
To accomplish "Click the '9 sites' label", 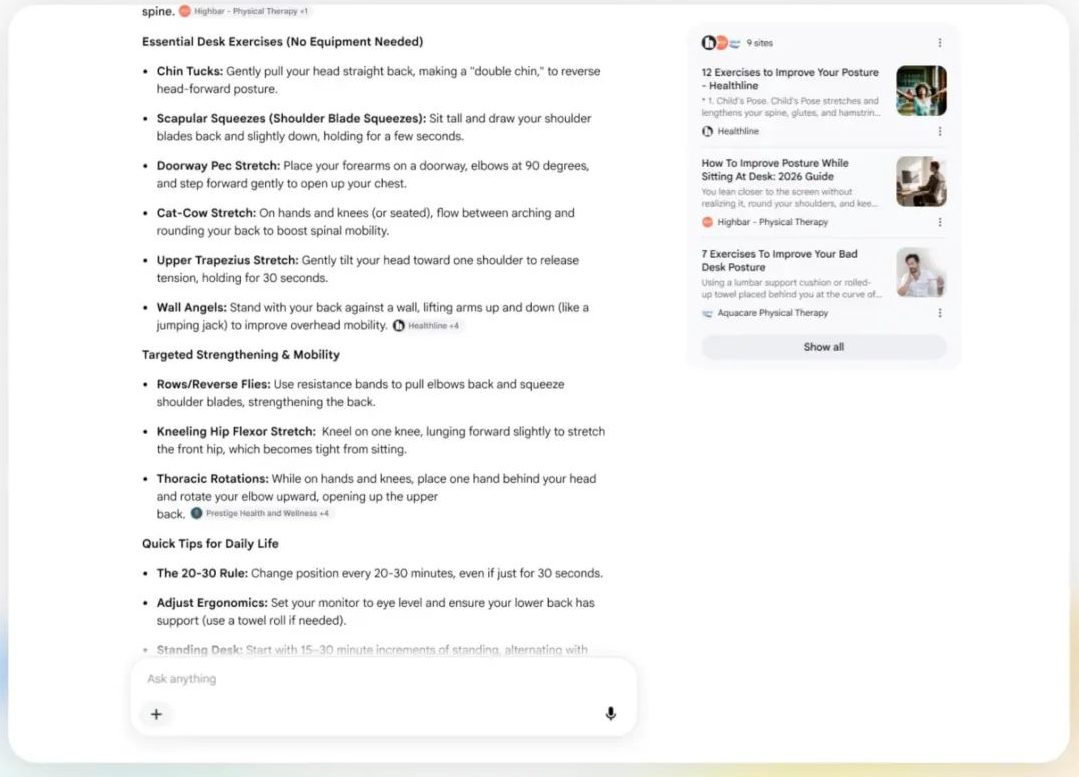I will pos(760,43).
